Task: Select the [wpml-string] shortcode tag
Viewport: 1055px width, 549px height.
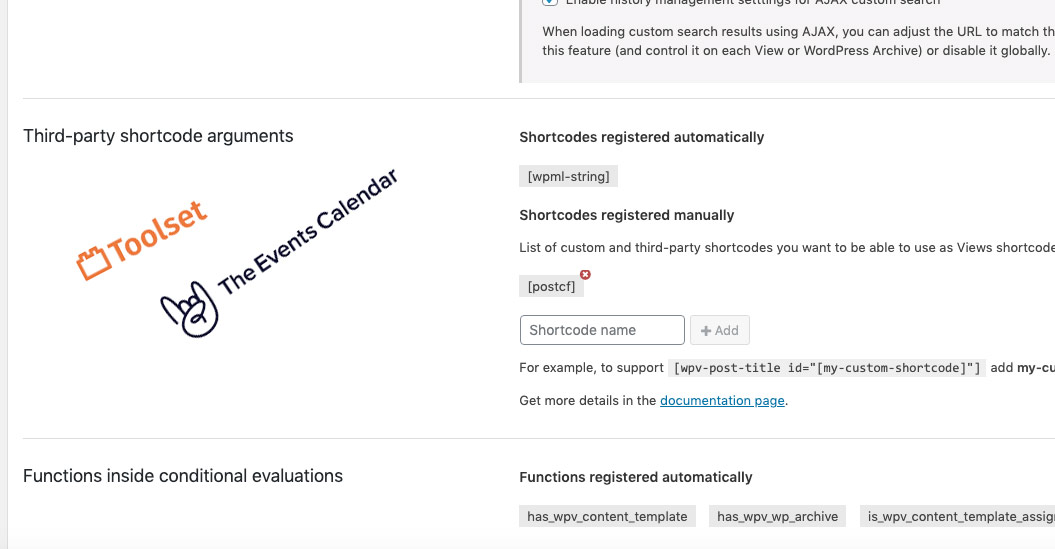Action: [569, 176]
